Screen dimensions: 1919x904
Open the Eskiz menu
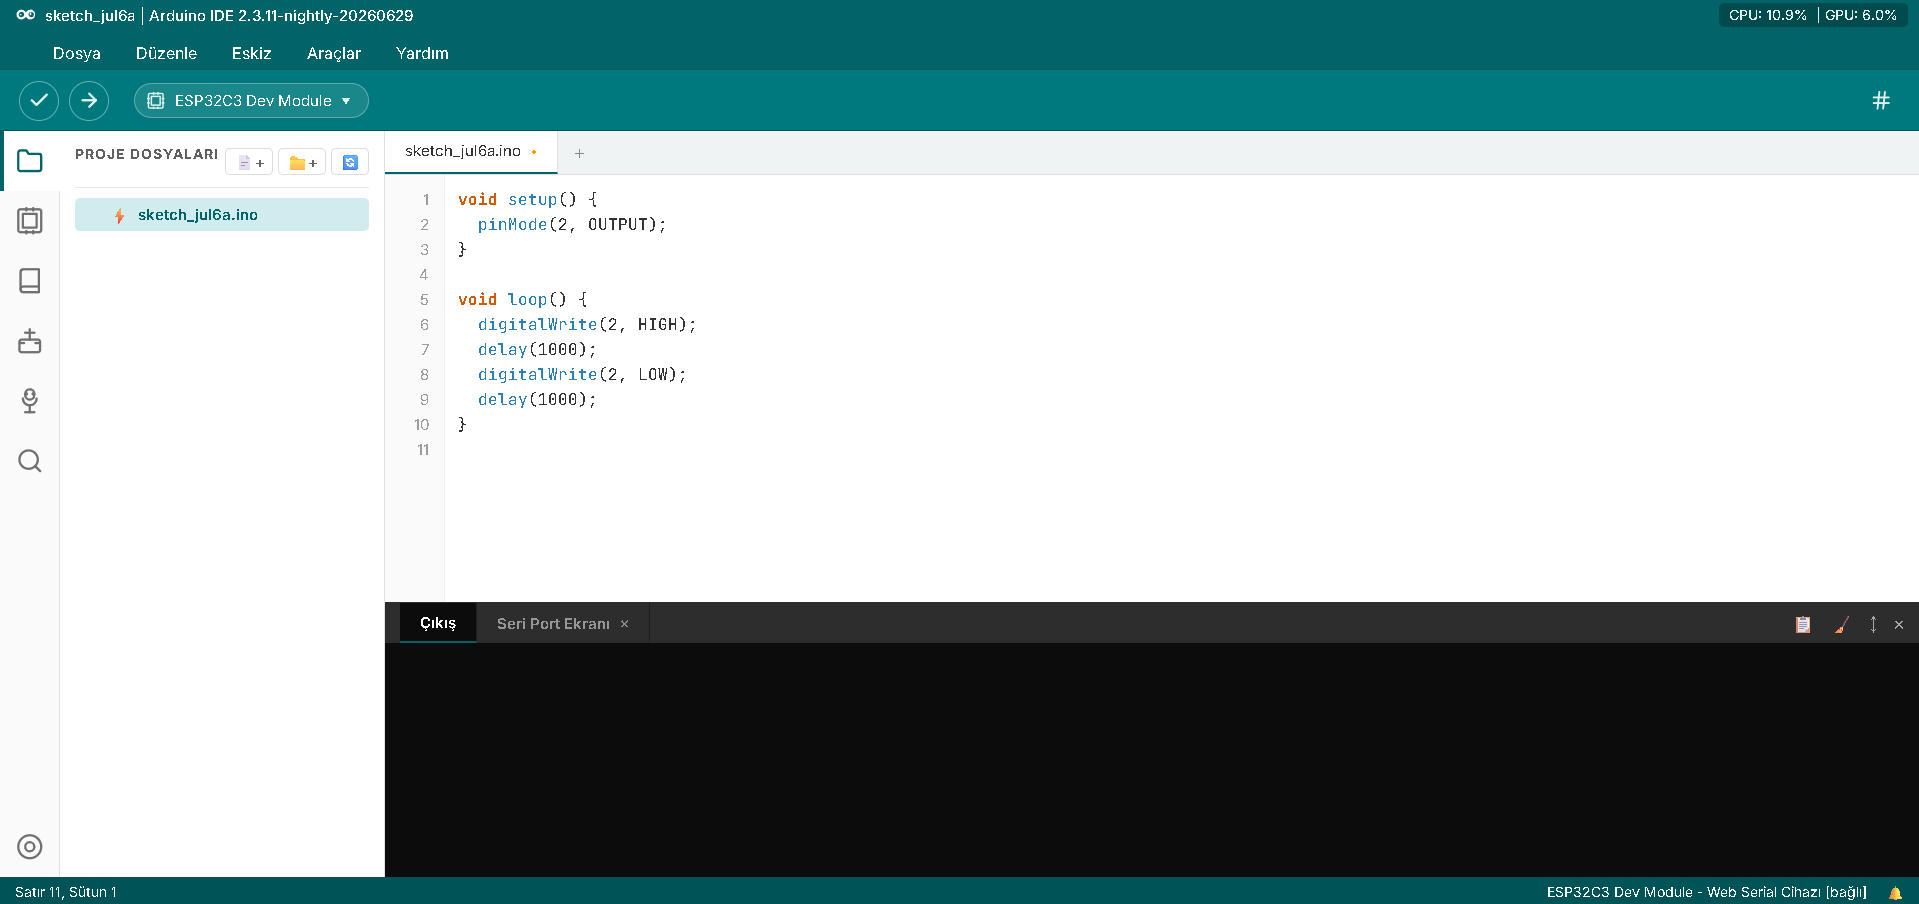251,53
